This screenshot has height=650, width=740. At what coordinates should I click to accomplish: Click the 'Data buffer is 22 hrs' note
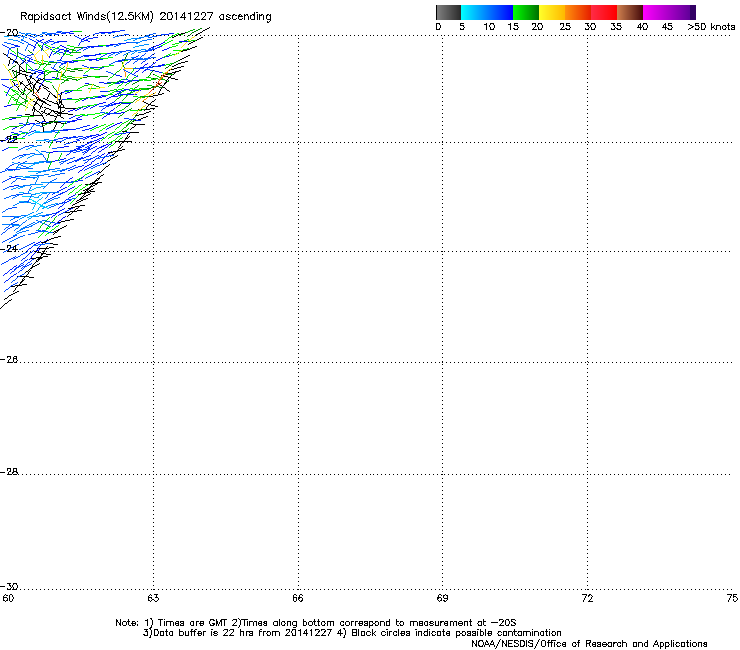pyautogui.click(x=352, y=633)
